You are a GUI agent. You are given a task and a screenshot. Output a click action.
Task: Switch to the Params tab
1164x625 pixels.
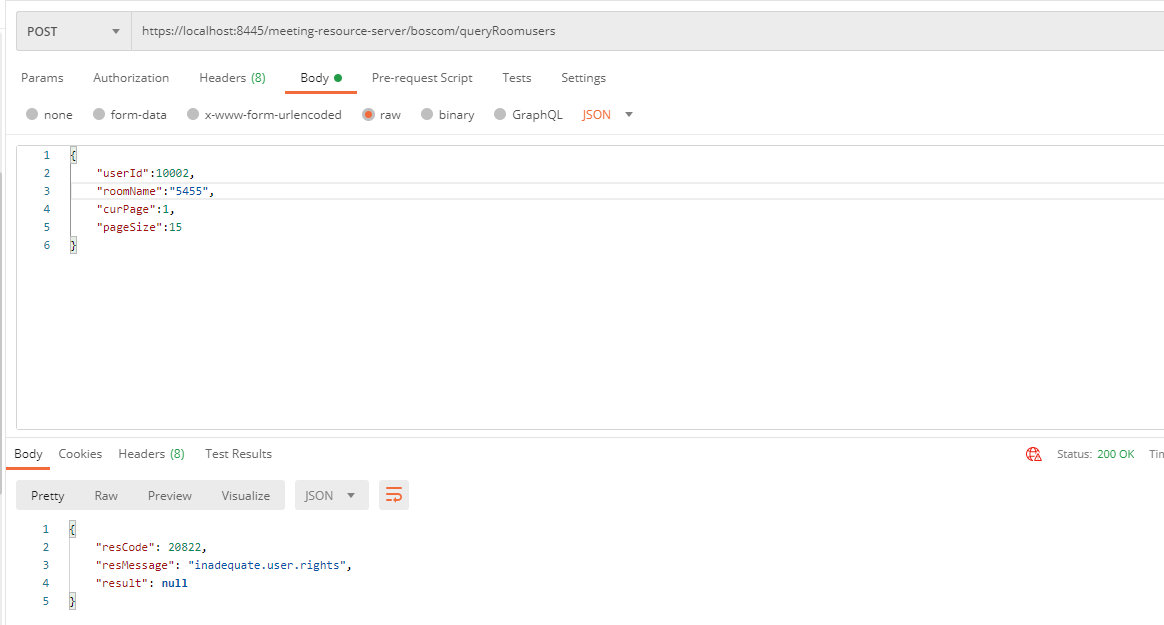(x=42, y=77)
